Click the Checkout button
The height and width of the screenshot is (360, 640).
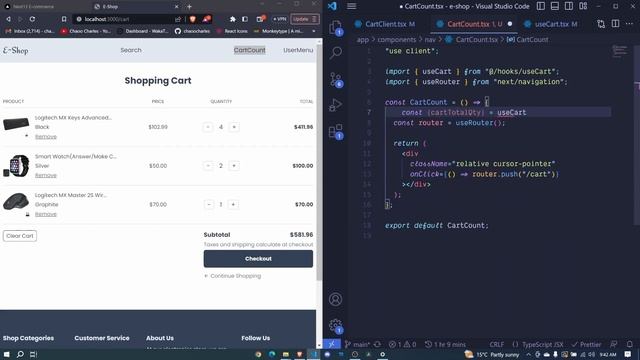coord(258,259)
